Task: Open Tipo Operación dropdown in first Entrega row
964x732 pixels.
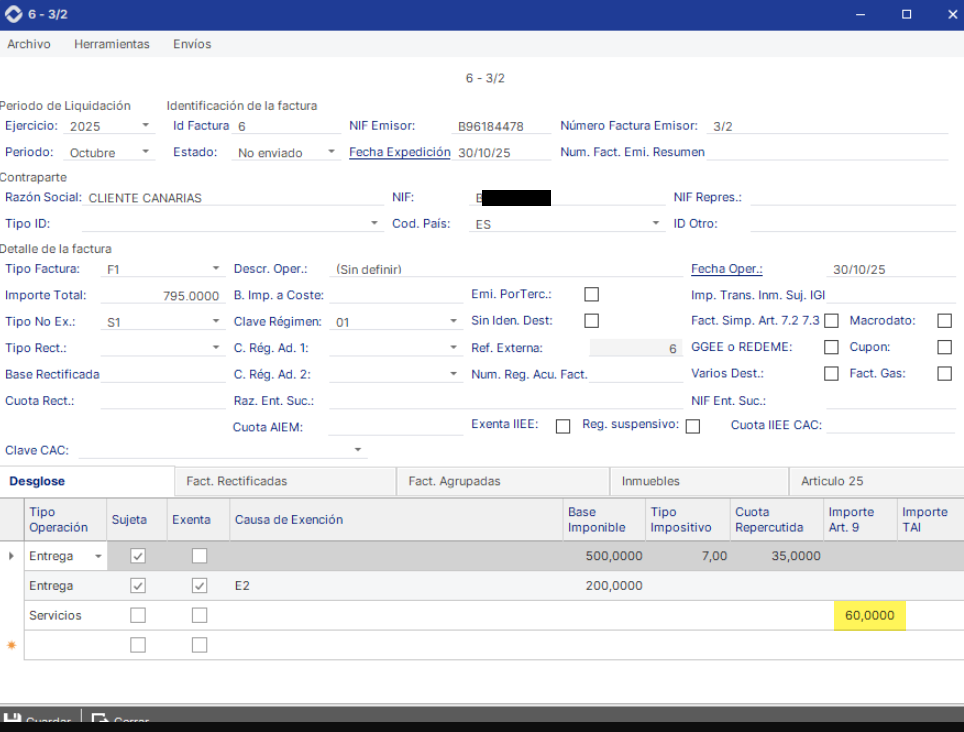Action: pyautogui.click(x=98, y=557)
